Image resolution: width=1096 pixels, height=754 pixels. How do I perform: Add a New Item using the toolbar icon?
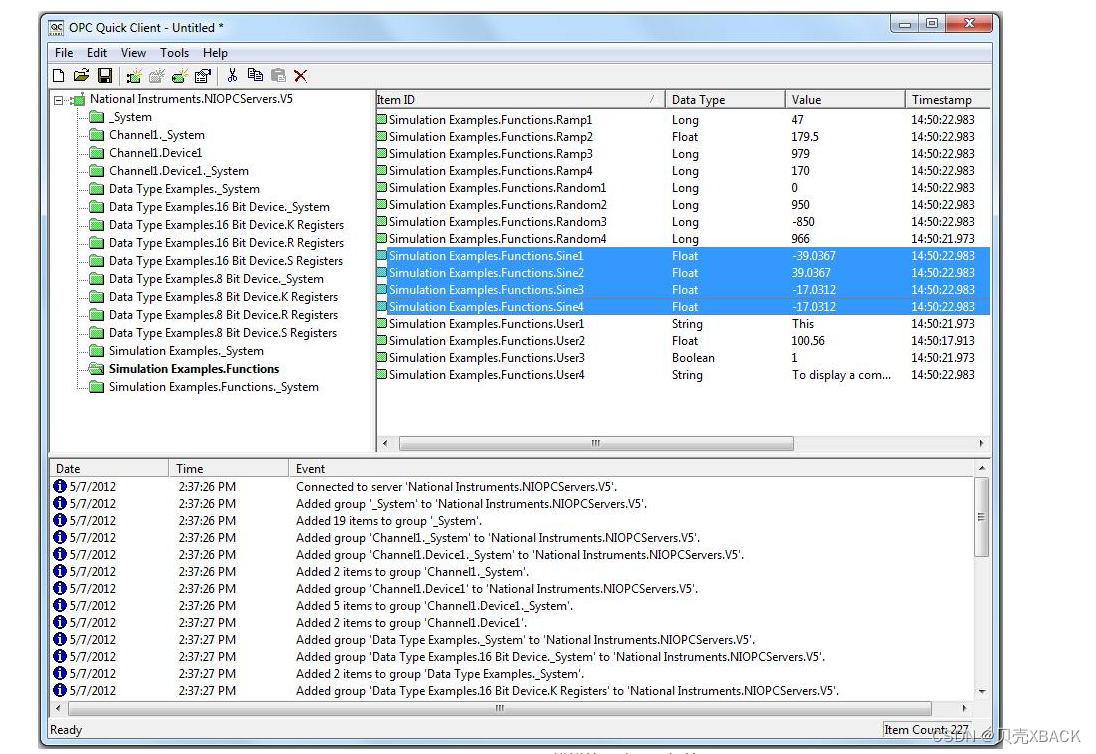[180, 75]
